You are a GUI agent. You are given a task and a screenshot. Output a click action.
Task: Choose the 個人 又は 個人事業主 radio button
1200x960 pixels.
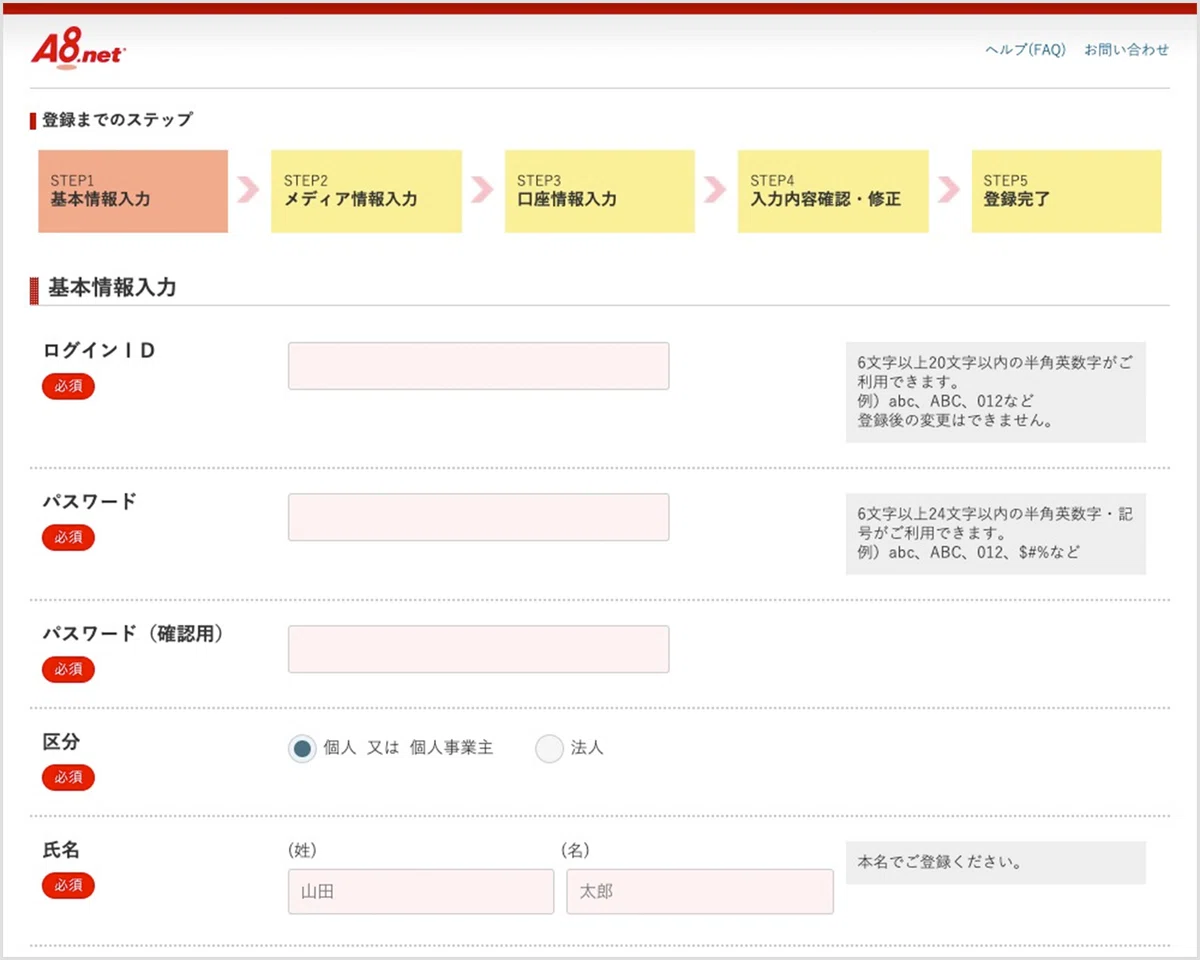302,748
